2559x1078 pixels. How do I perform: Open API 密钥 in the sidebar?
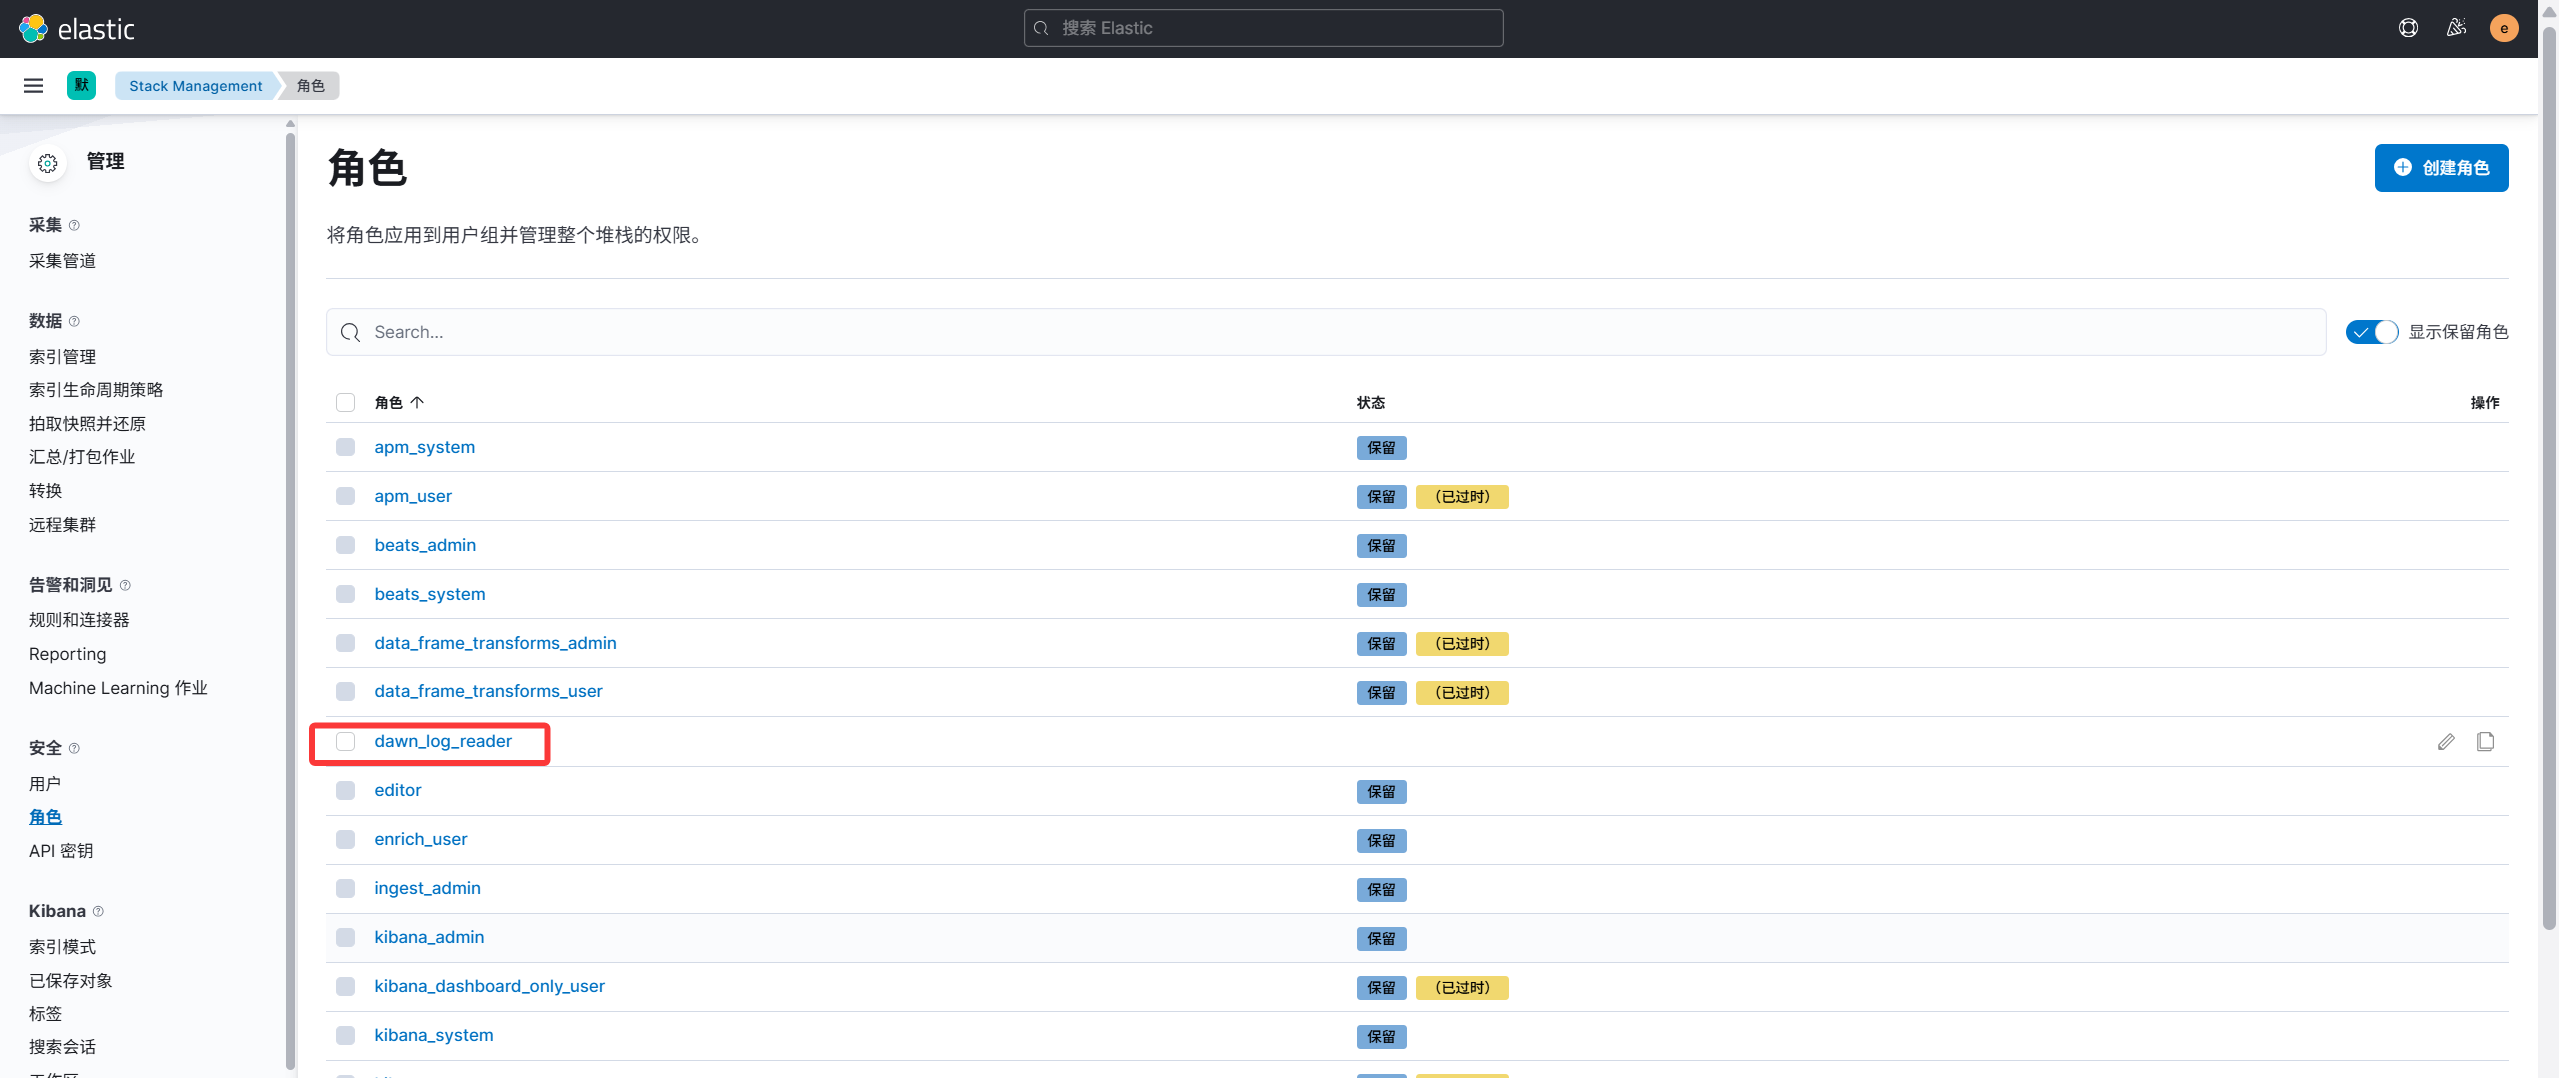coord(61,851)
